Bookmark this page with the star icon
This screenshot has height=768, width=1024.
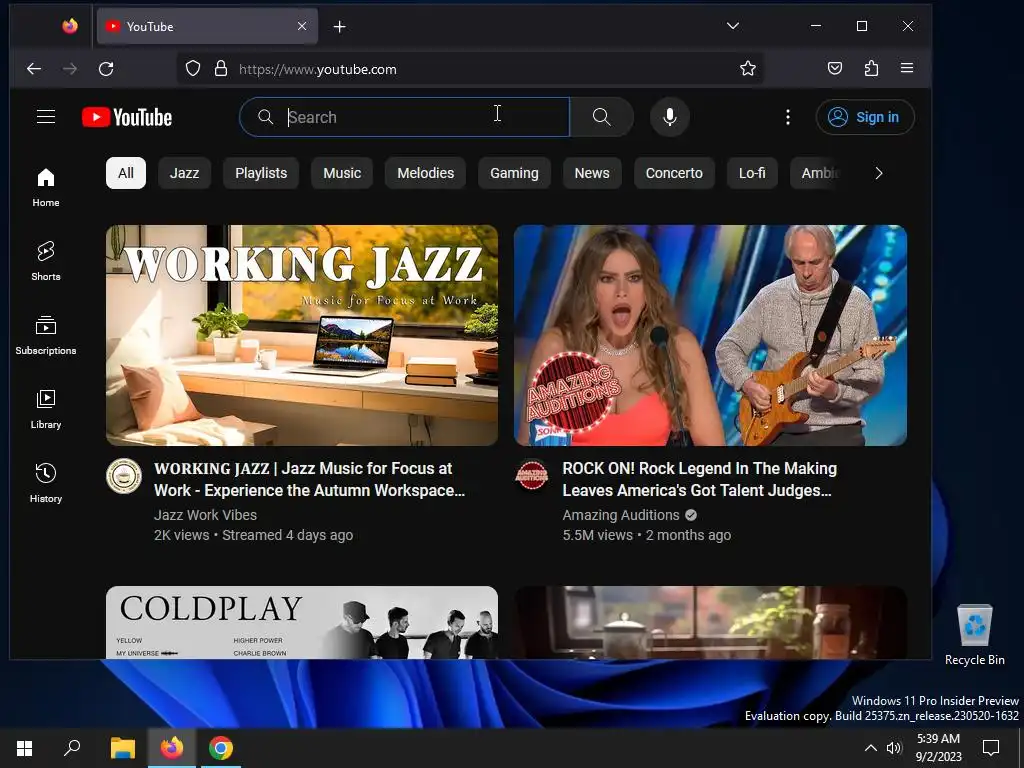(748, 69)
